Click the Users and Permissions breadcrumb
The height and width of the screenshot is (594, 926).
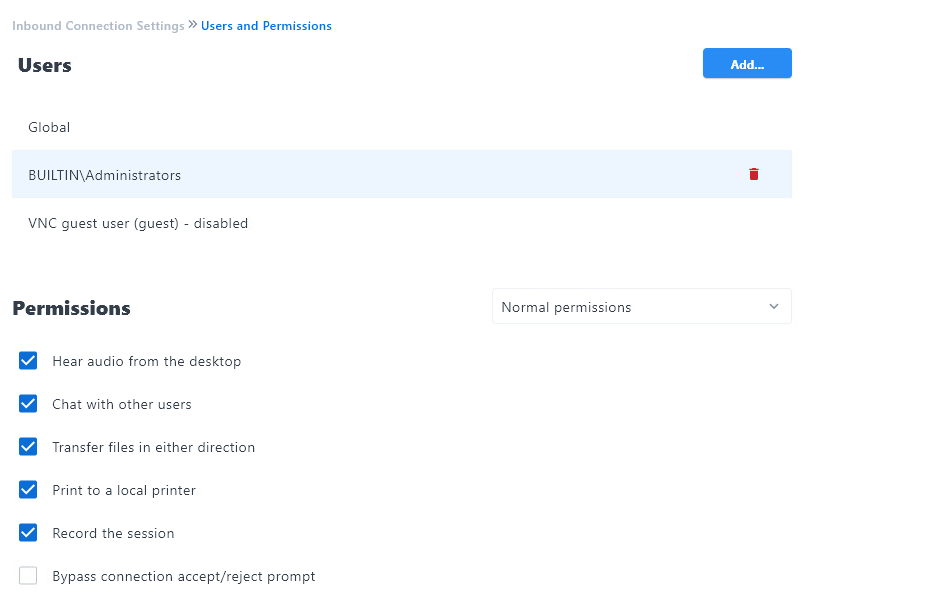266,25
